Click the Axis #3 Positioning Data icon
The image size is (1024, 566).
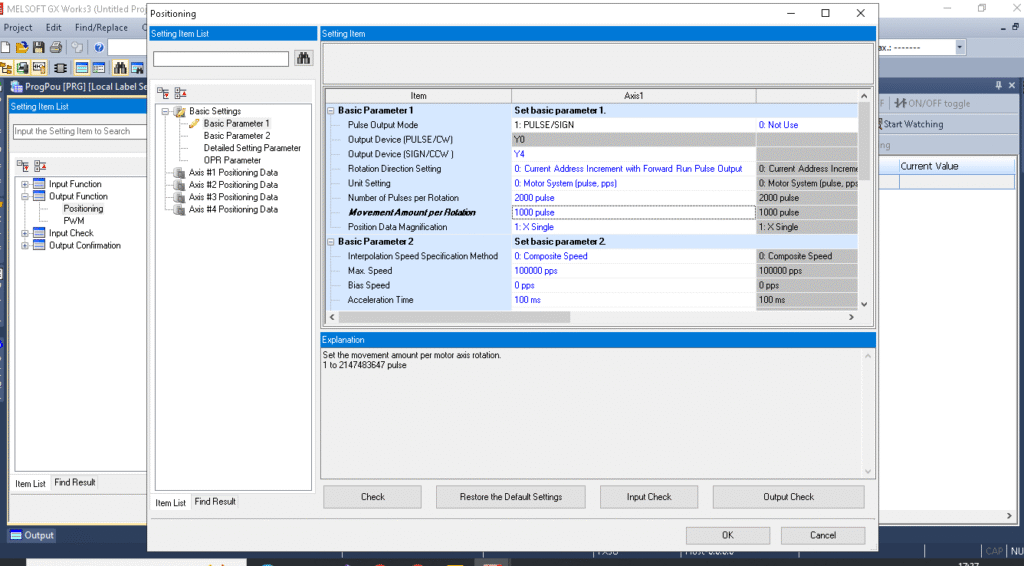tap(180, 197)
